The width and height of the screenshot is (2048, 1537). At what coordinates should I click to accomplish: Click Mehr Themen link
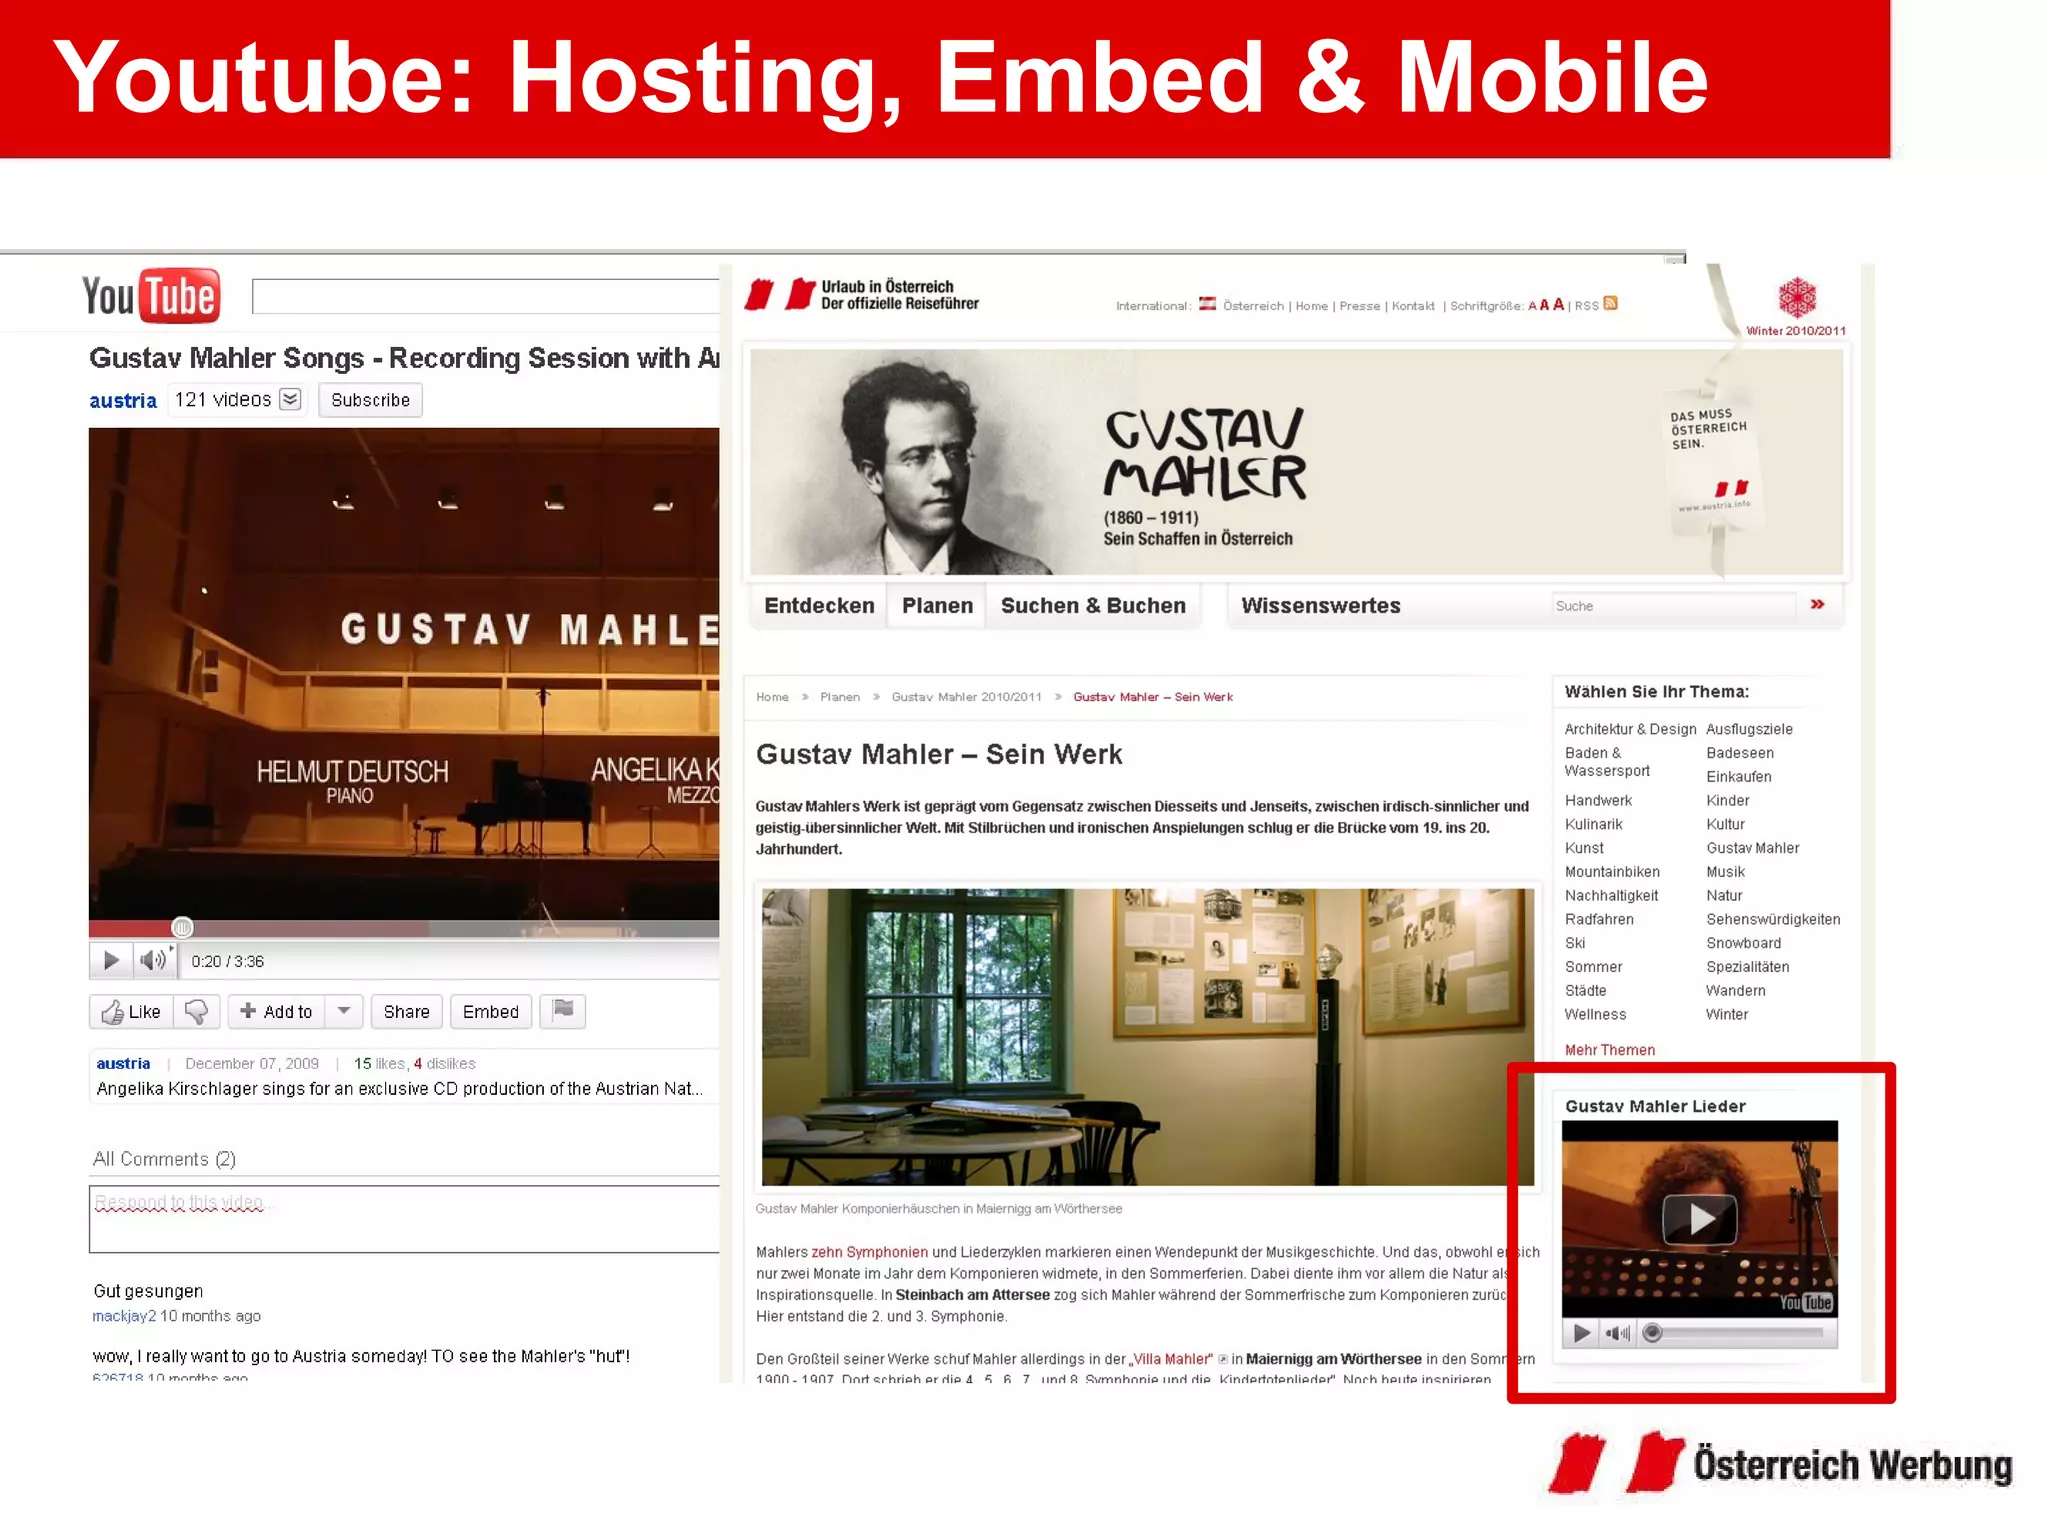1609,1050
